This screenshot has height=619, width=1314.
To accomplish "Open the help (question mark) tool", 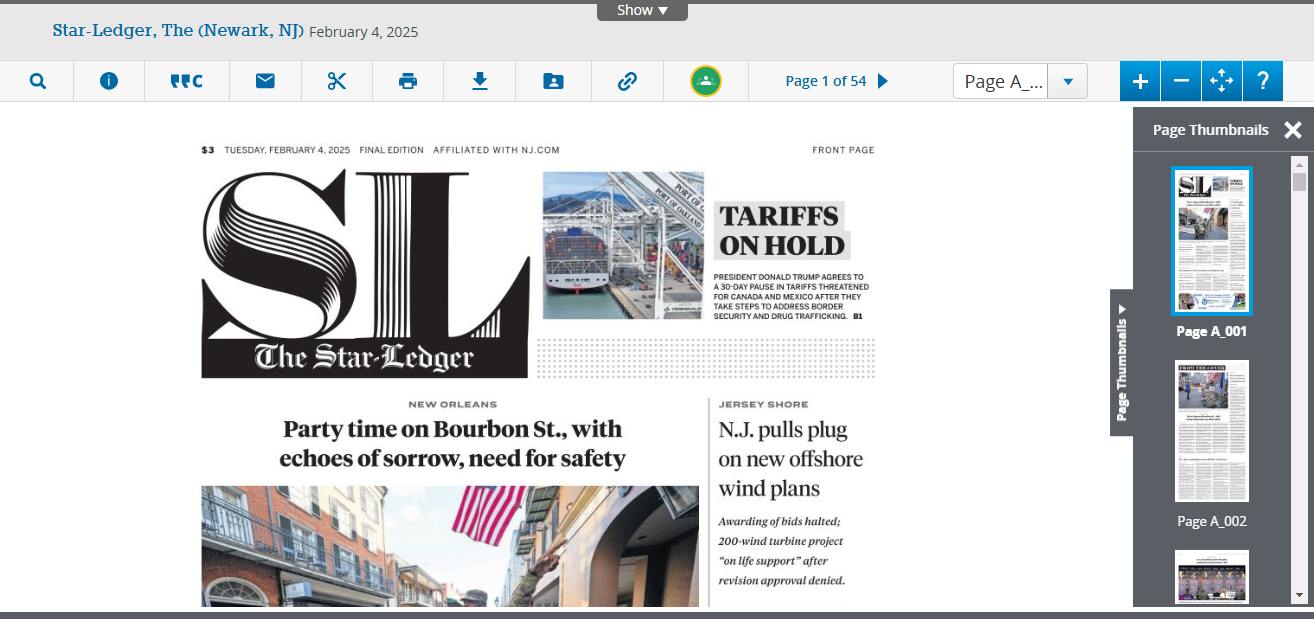I will (x=1263, y=81).
